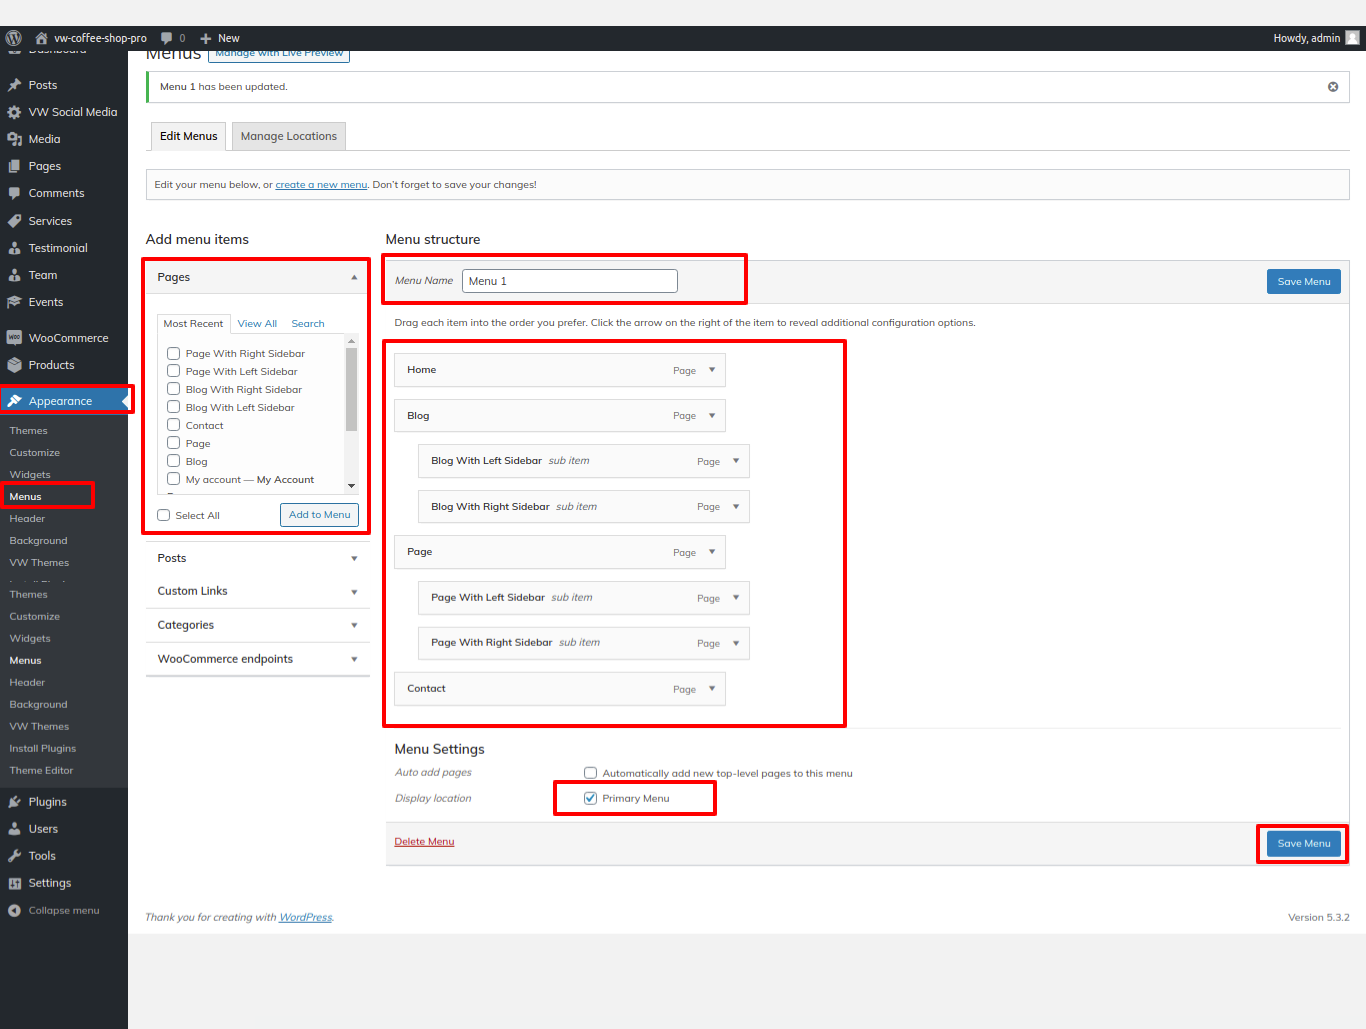Image resolution: width=1366 pixels, height=1029 pixels.
Task: Click the WordPress logo icon in admin bar
Action: tap(14, 38)
